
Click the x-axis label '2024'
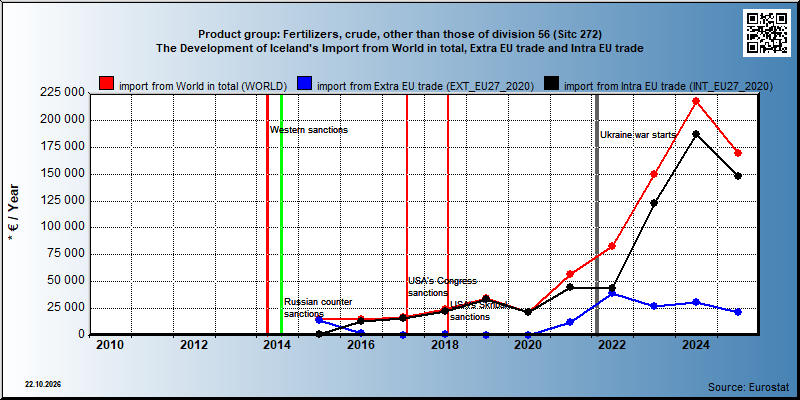pyautogui.click(x=696, y=345)
